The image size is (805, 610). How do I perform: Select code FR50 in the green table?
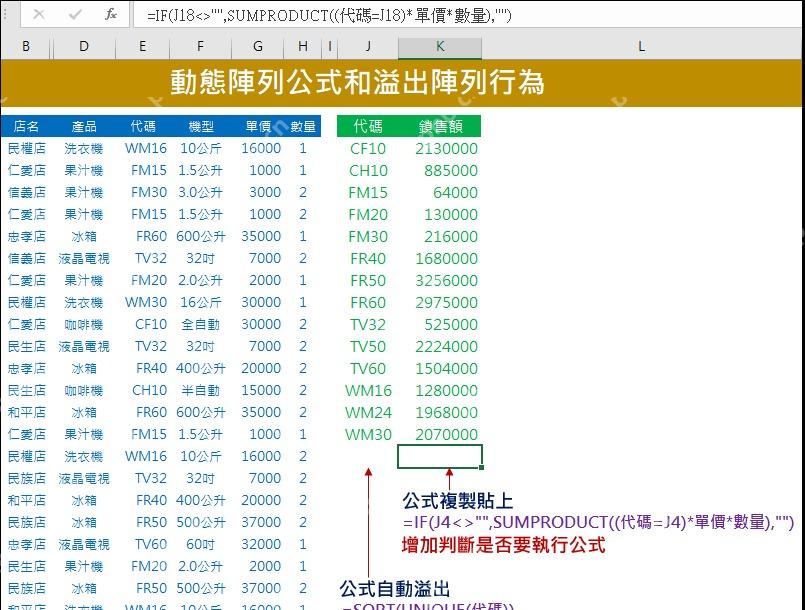368,281
